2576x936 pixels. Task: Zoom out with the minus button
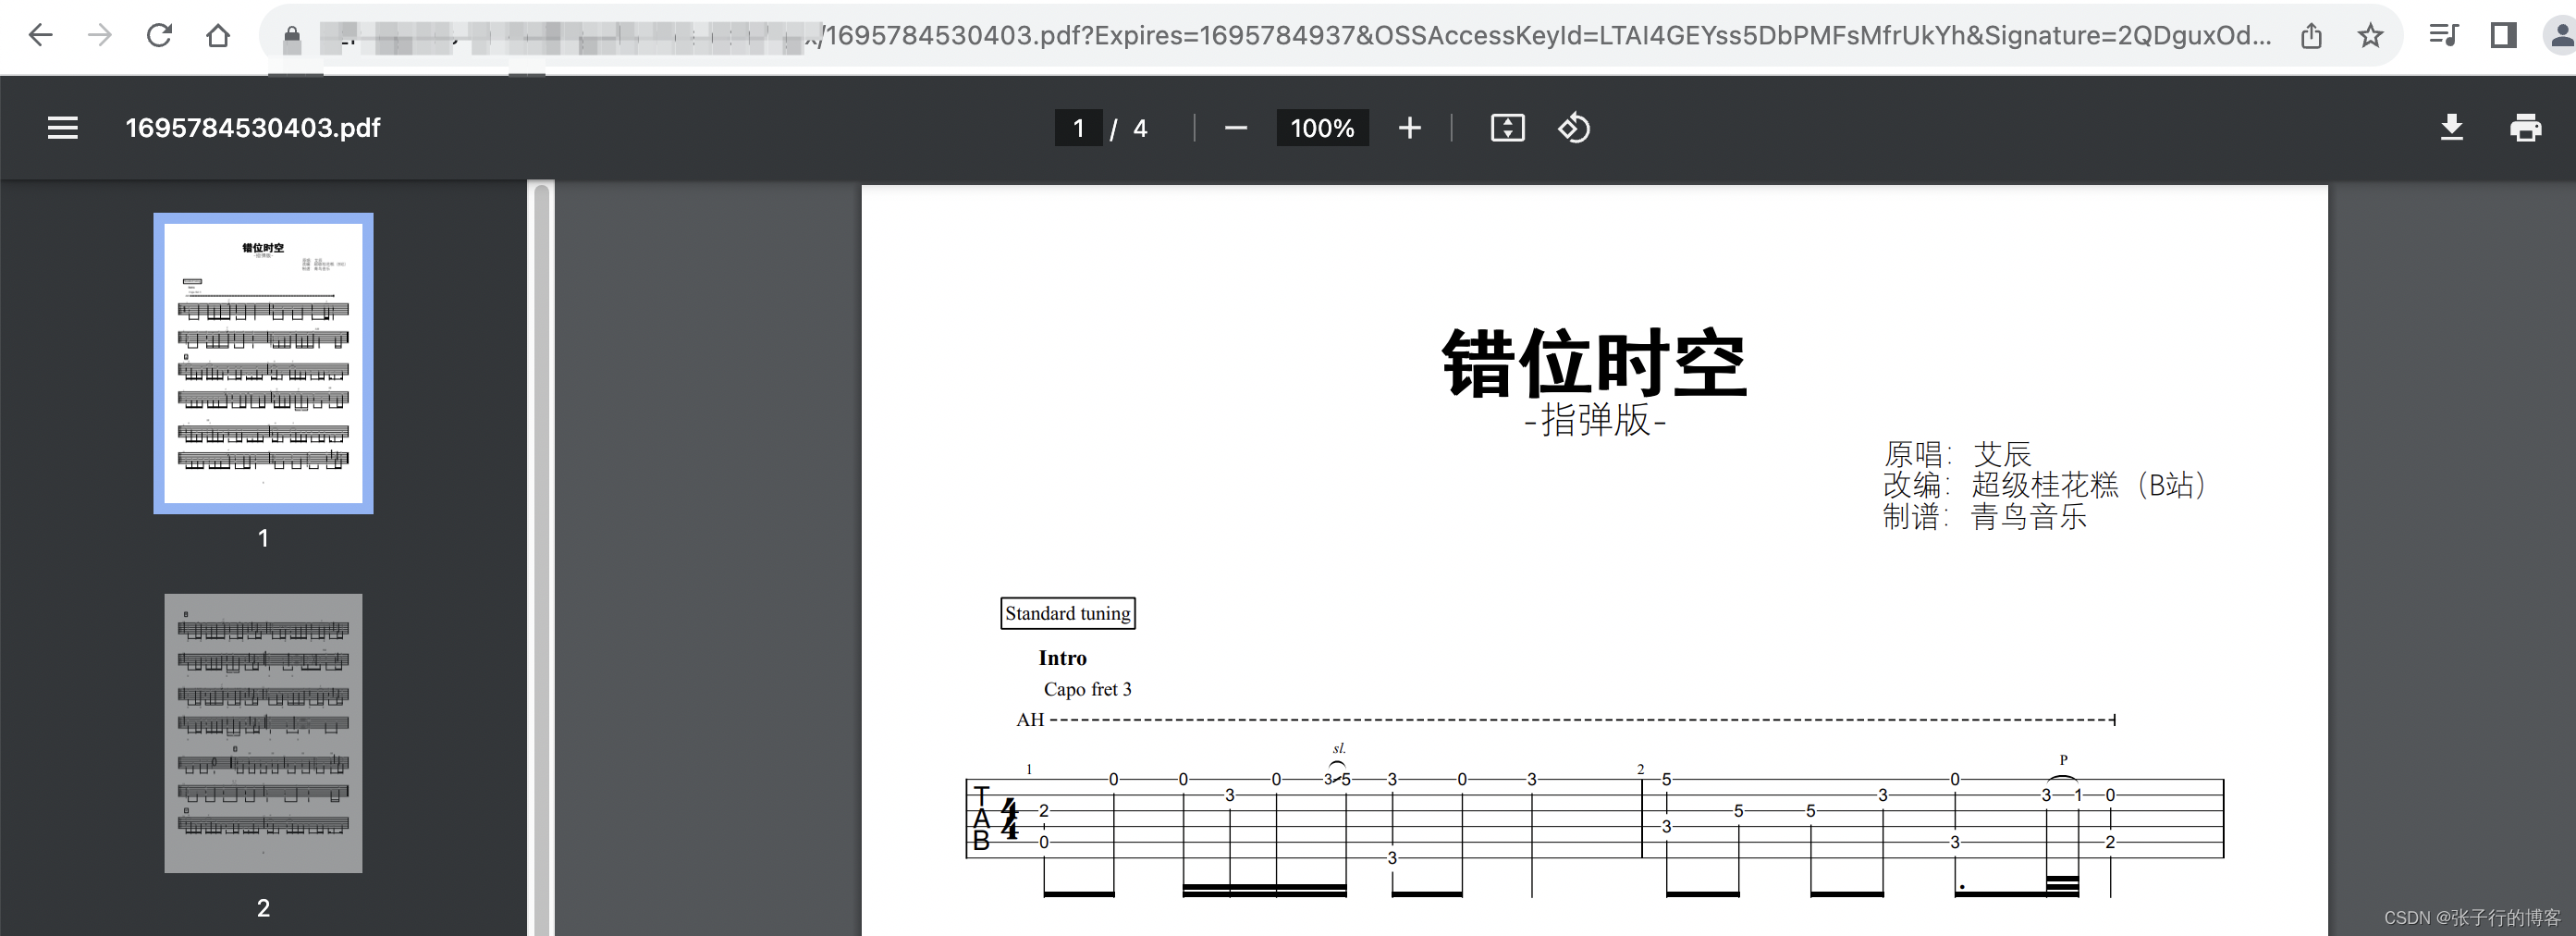1236,128
